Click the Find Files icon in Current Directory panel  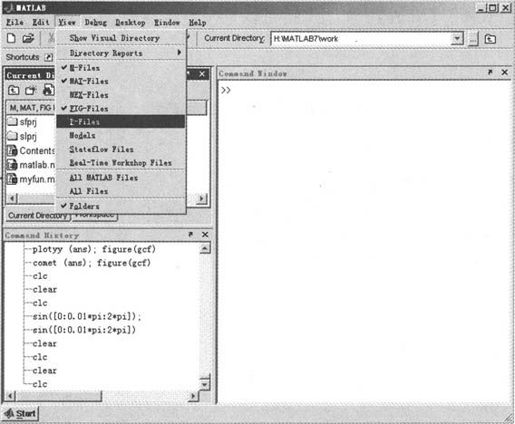(x=49, y=90)
